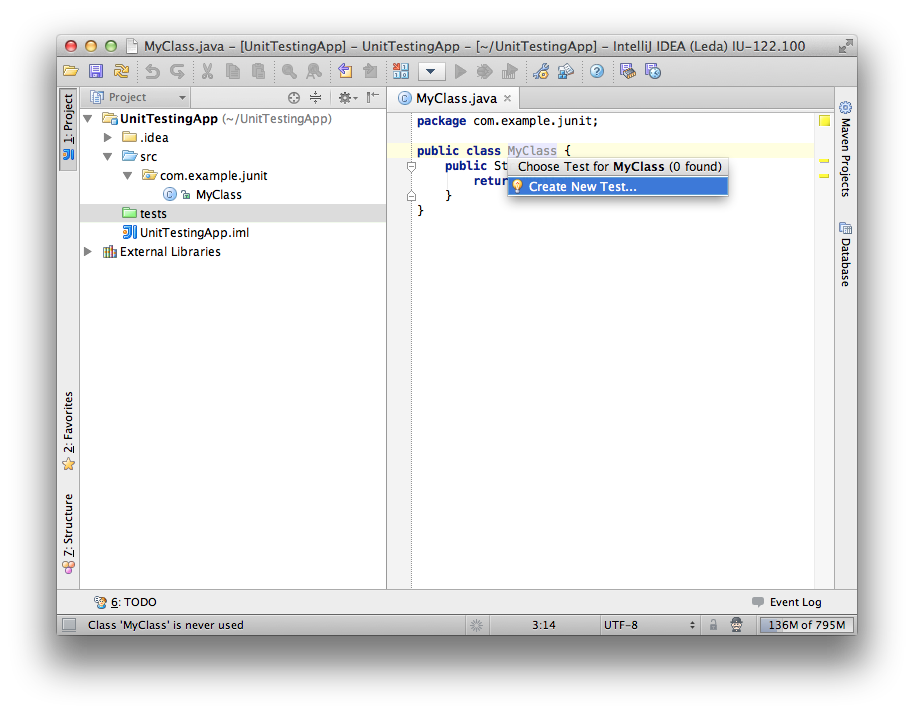Click the Find magnifier icon
This screenshot has width=914, height=714.
pyautogui.click(x=289, y=71)
